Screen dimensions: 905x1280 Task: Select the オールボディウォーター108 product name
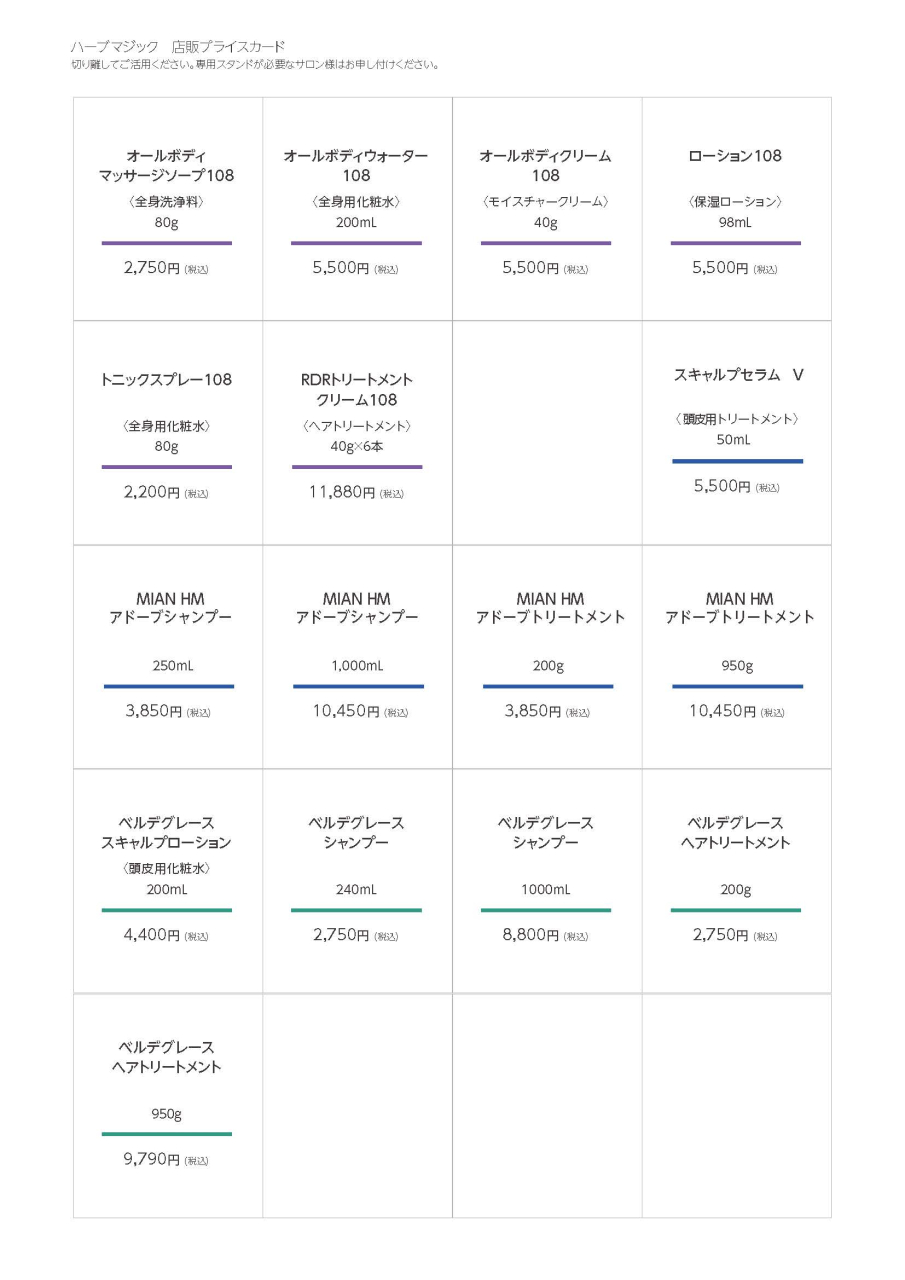pyautogui.click(x=356, y=166)
